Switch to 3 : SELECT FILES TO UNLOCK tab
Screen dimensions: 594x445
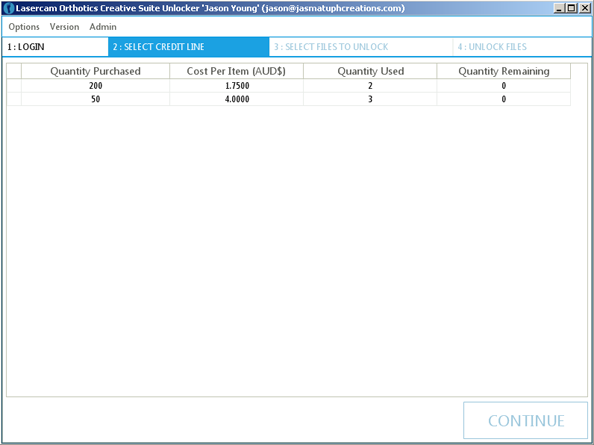[x=361, y=47]
